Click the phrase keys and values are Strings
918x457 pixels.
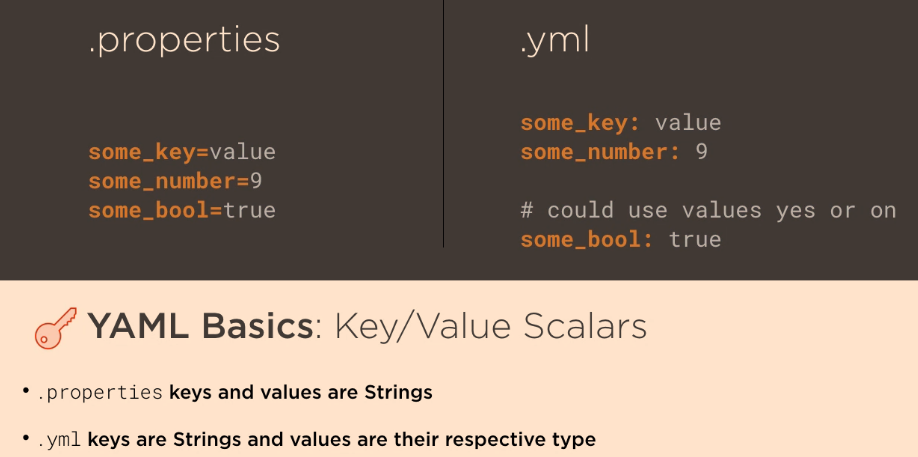[x=301, y=393]
